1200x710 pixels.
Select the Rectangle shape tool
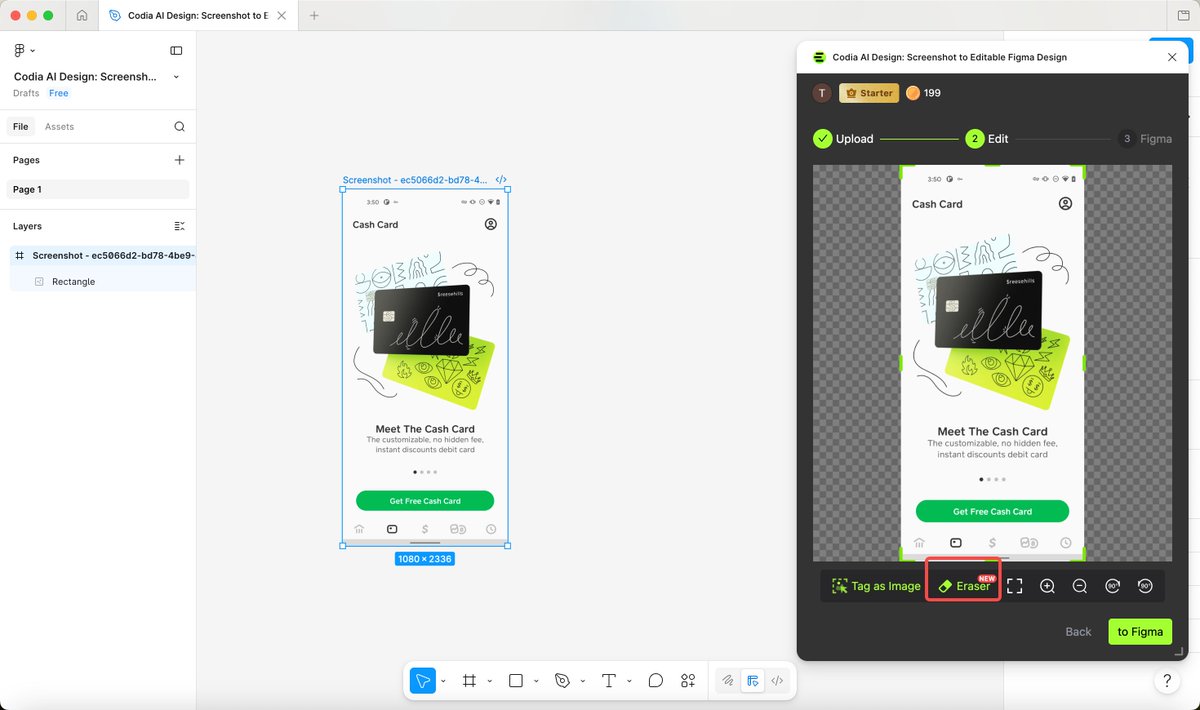(516, 681)
